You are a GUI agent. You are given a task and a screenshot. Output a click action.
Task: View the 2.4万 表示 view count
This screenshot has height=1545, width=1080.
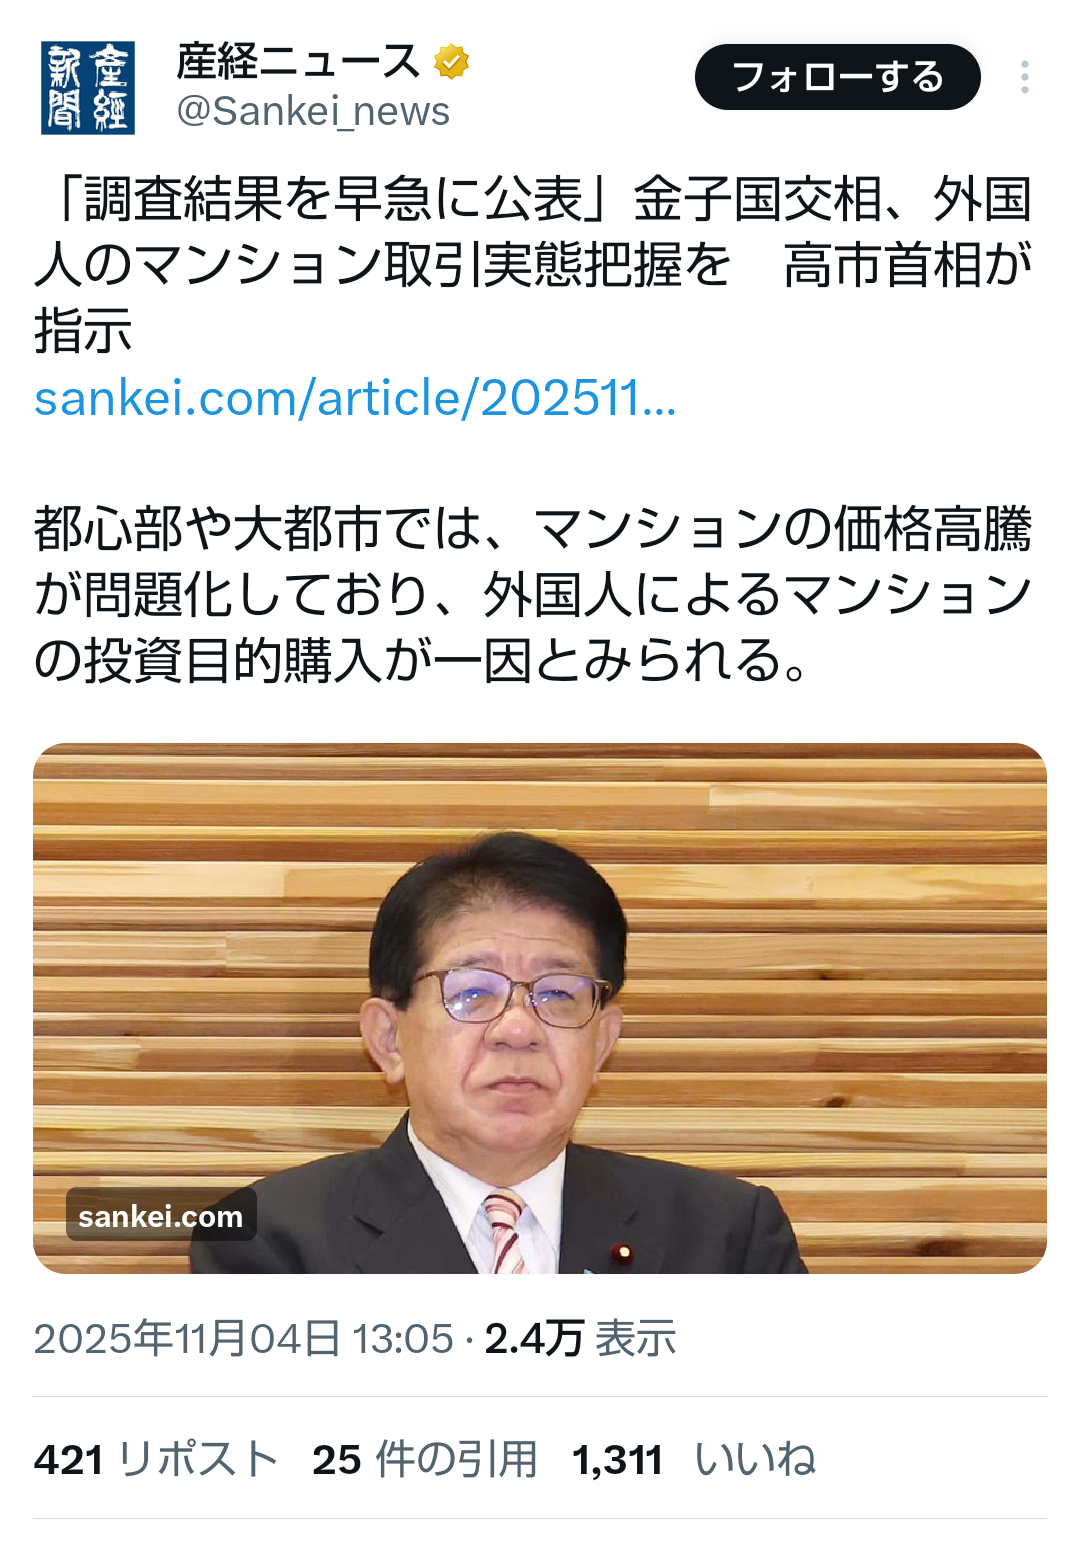(580, 1338)
